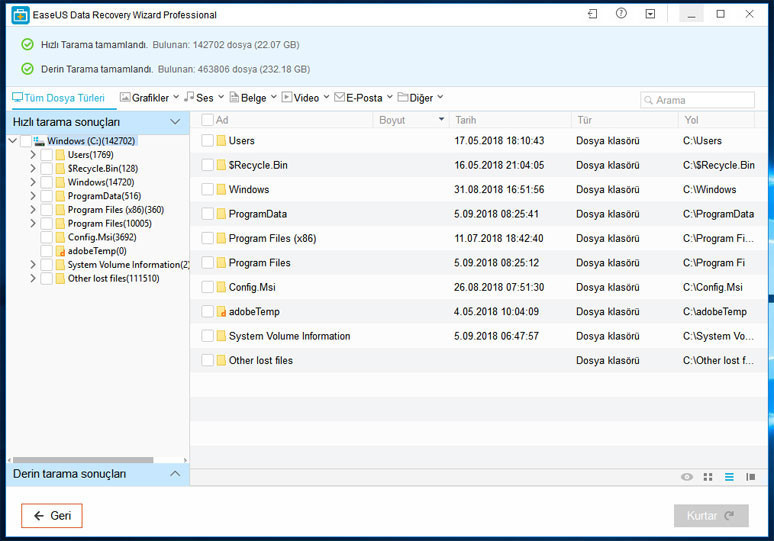The height and width of the screenshot is (541, 774).
Task: Sort by the Yol column header
Action: [717, 120]
